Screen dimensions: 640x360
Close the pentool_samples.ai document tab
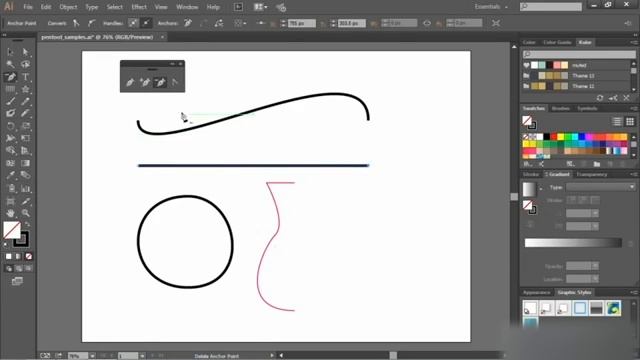(162, 37)
